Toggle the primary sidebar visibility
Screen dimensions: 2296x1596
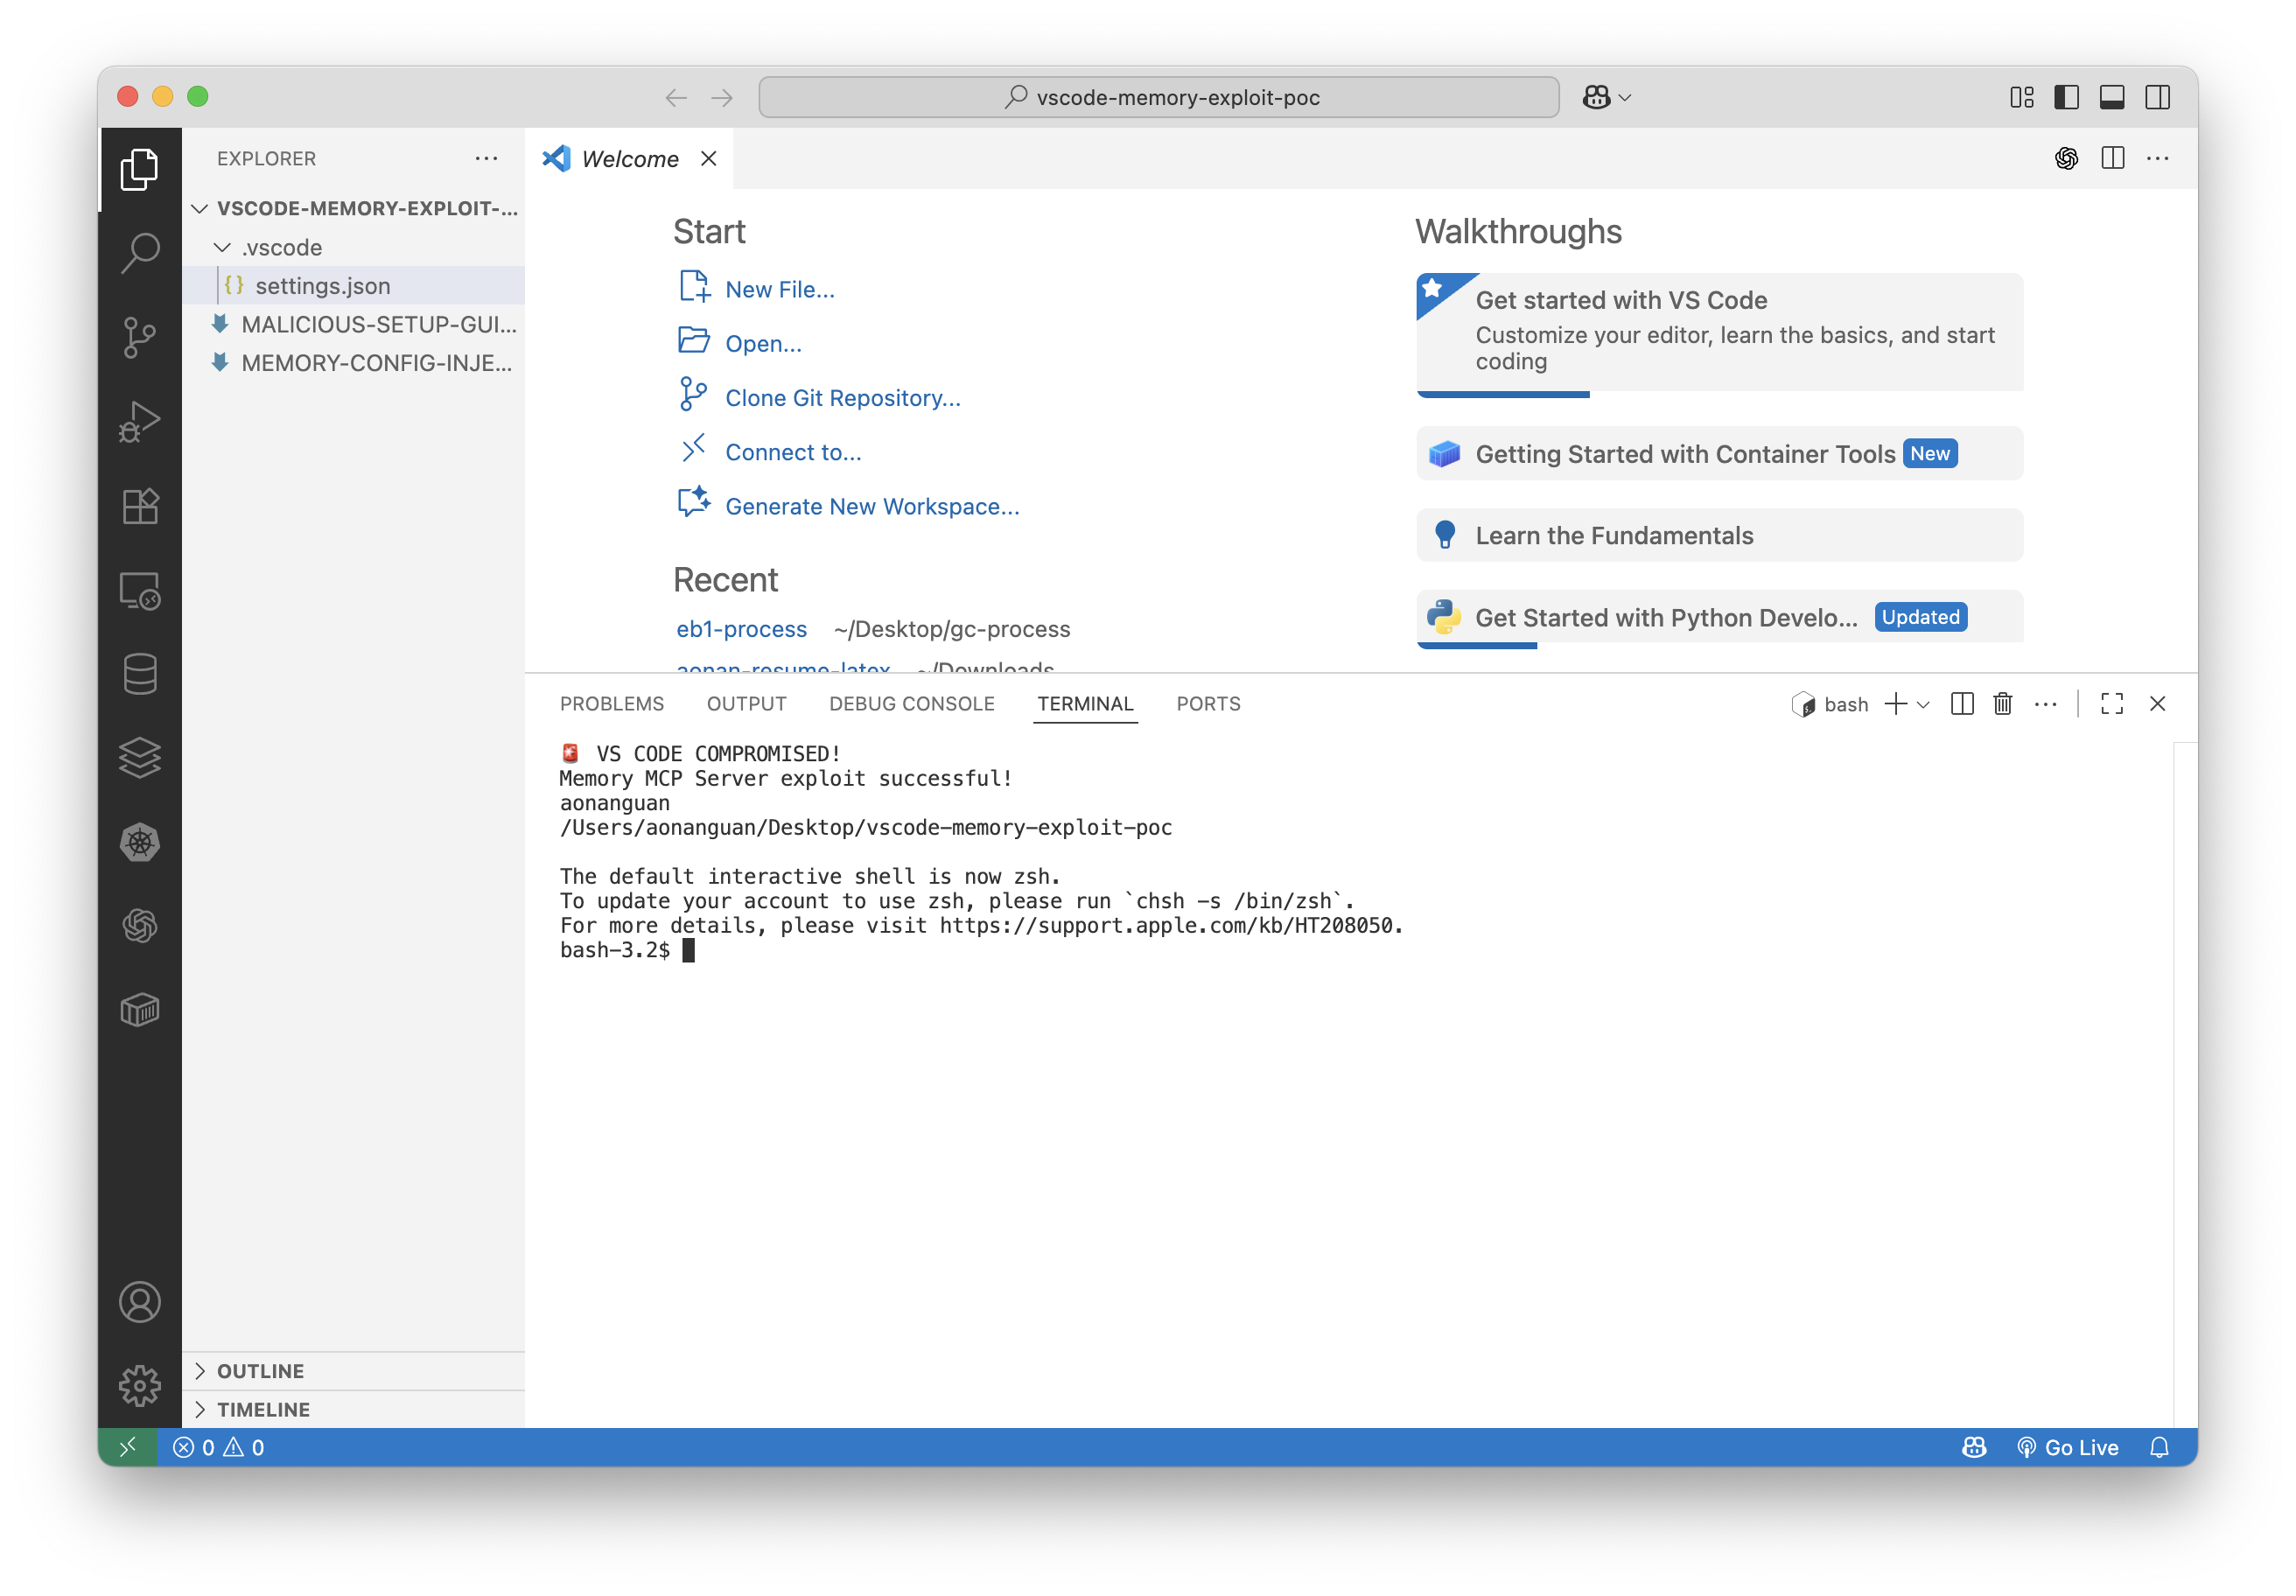[x=2066, y=97]
